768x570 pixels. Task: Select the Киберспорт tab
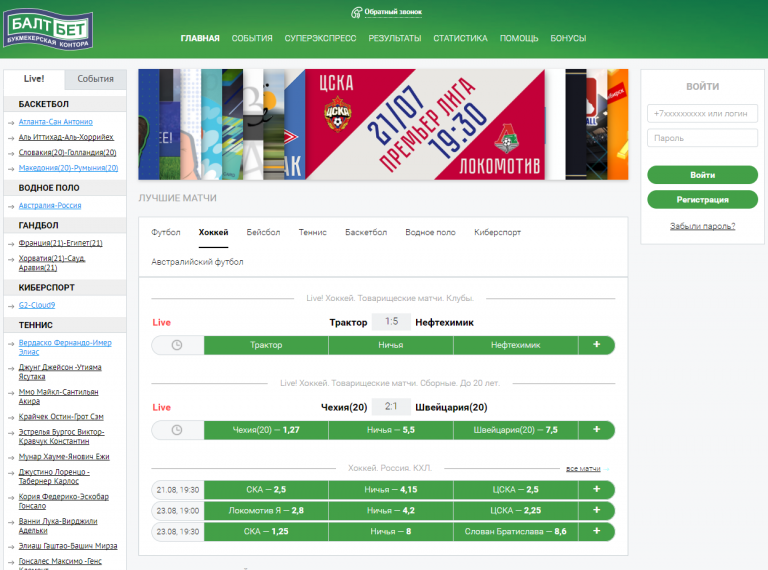[x=497, y=233]
